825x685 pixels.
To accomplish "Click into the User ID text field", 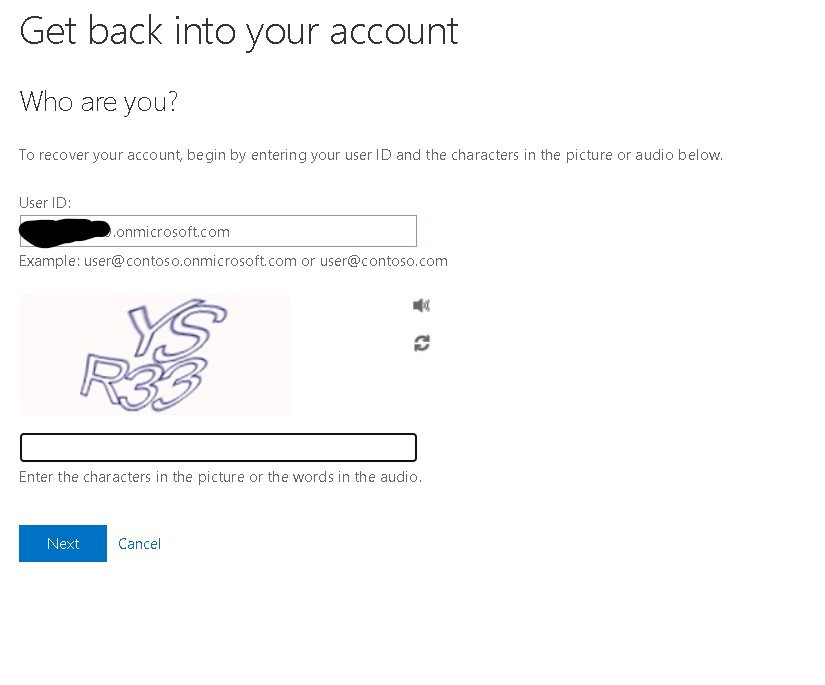I will (218, 231).
